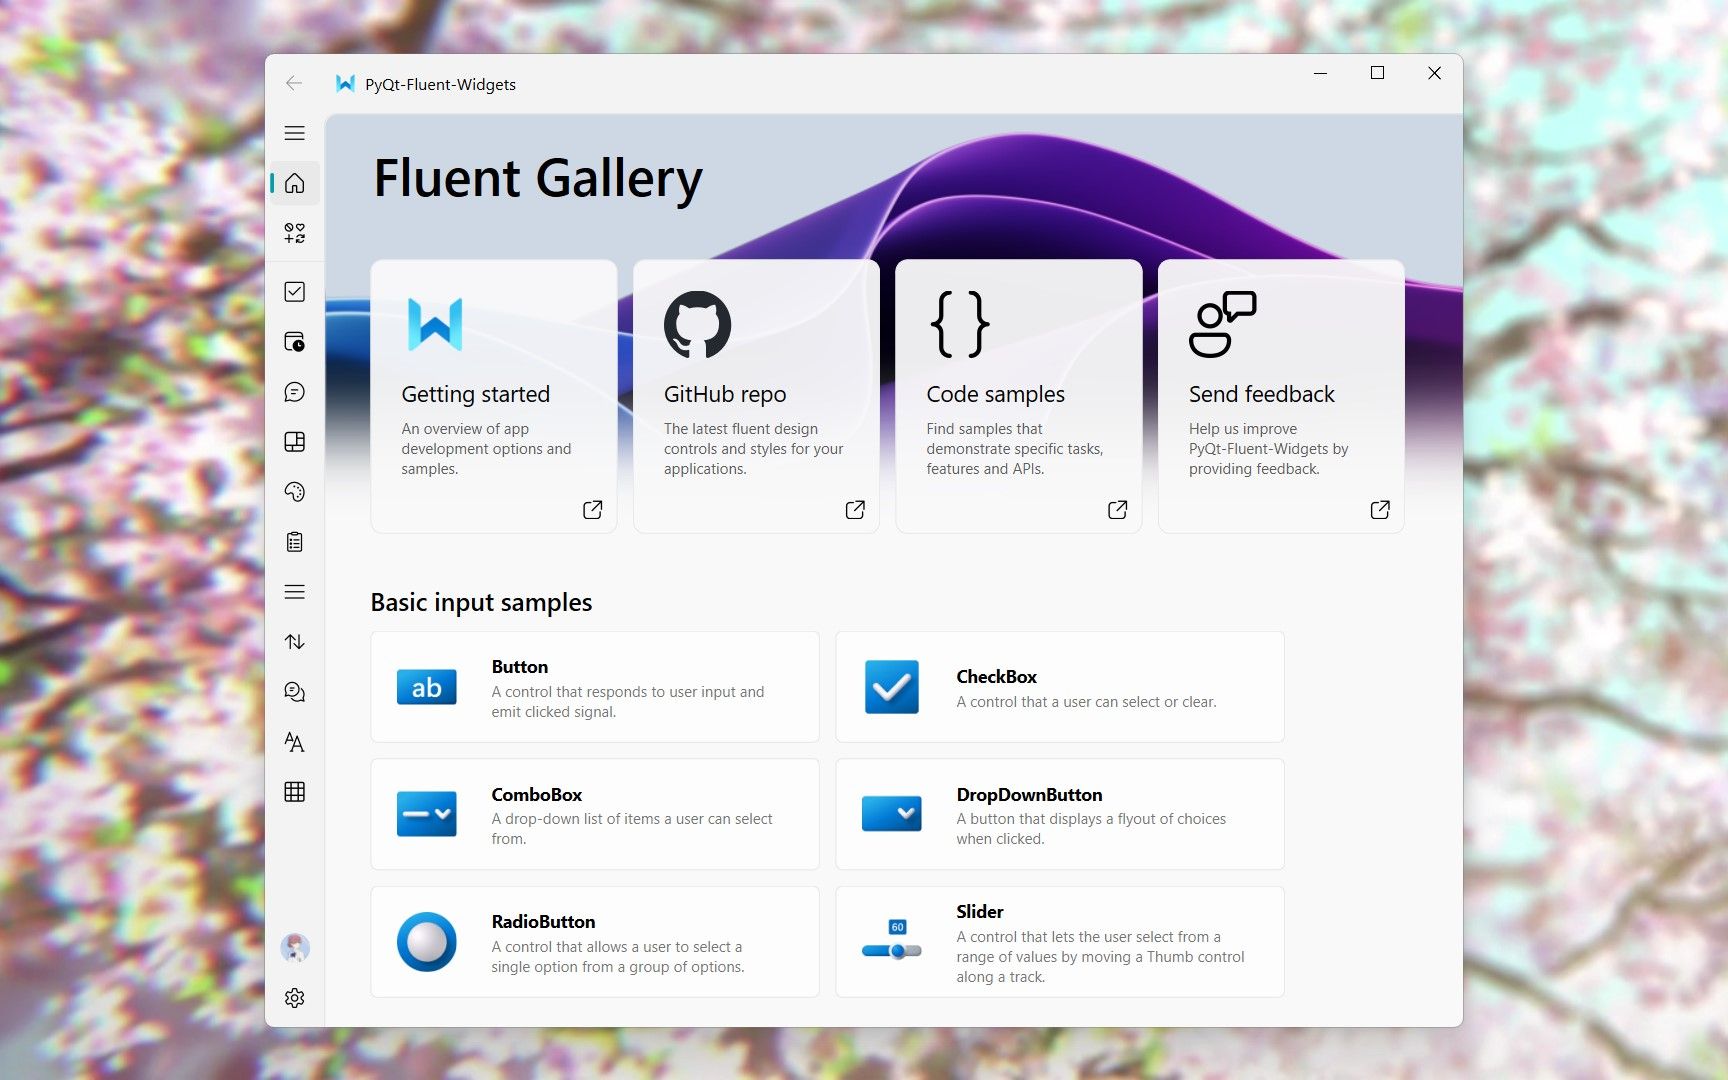1728x1080 pixels.
Task: Go to the Home page in the sidebar
Action: pyautogui.click(x=294, y=183)
